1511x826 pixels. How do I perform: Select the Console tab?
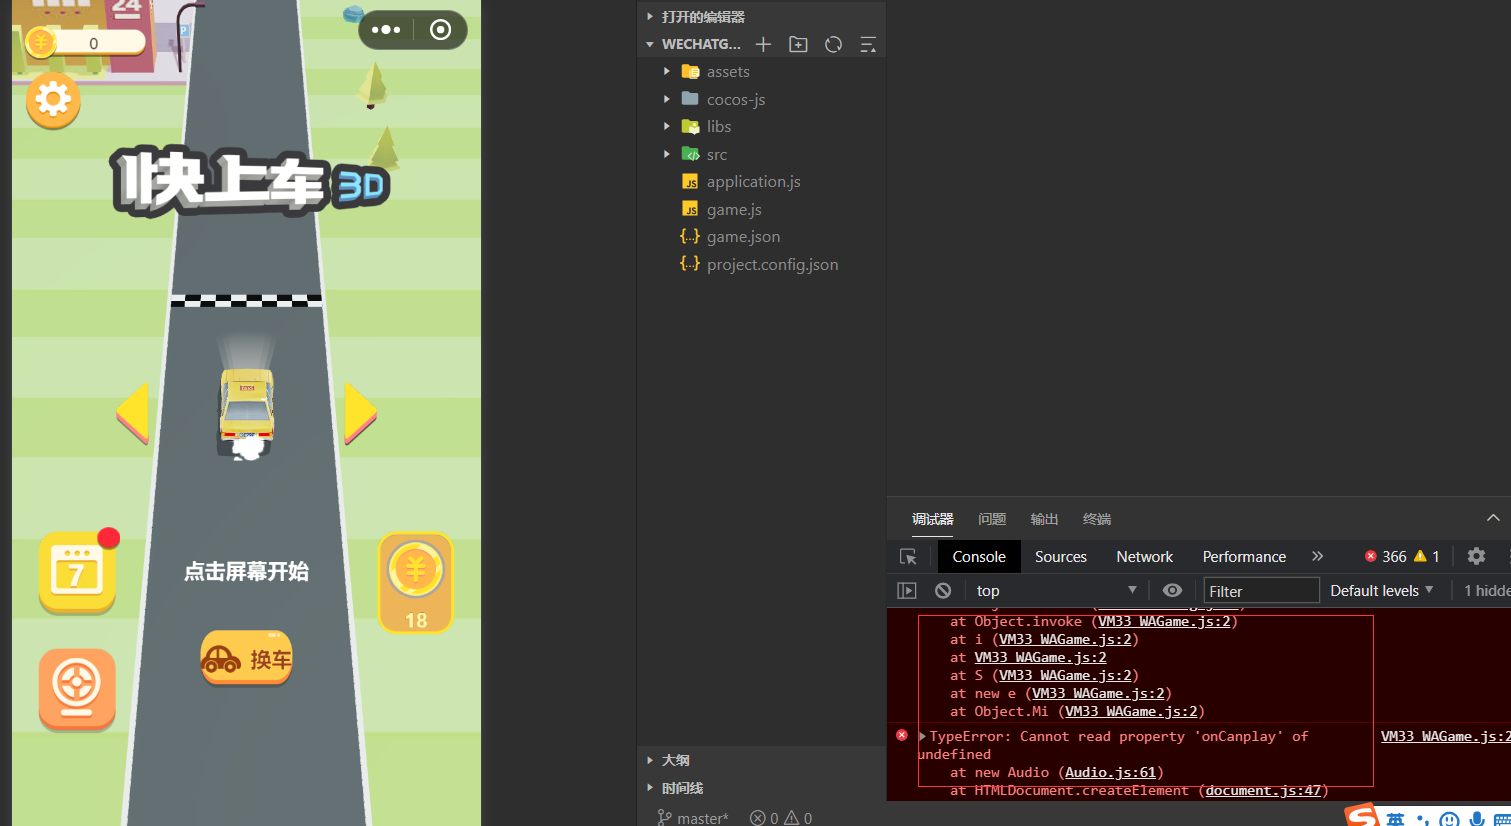point(979,557)
